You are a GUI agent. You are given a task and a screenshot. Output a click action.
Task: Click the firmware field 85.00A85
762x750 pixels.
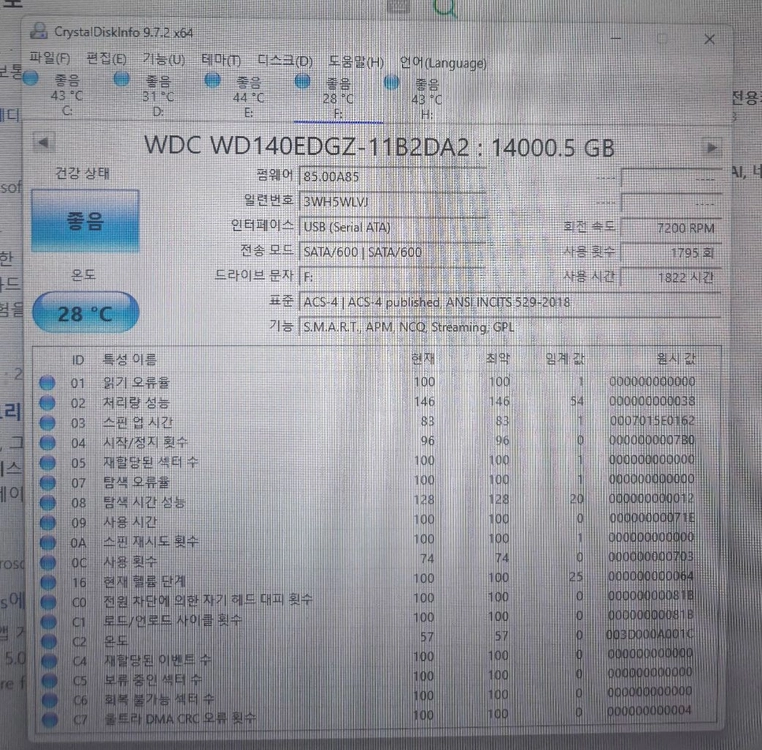click(392, 176)
